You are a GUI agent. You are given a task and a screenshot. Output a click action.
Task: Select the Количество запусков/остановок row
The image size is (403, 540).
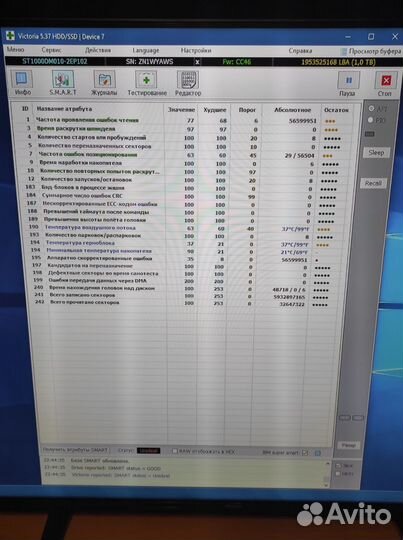pyautogui.click(x=184, y=180)
